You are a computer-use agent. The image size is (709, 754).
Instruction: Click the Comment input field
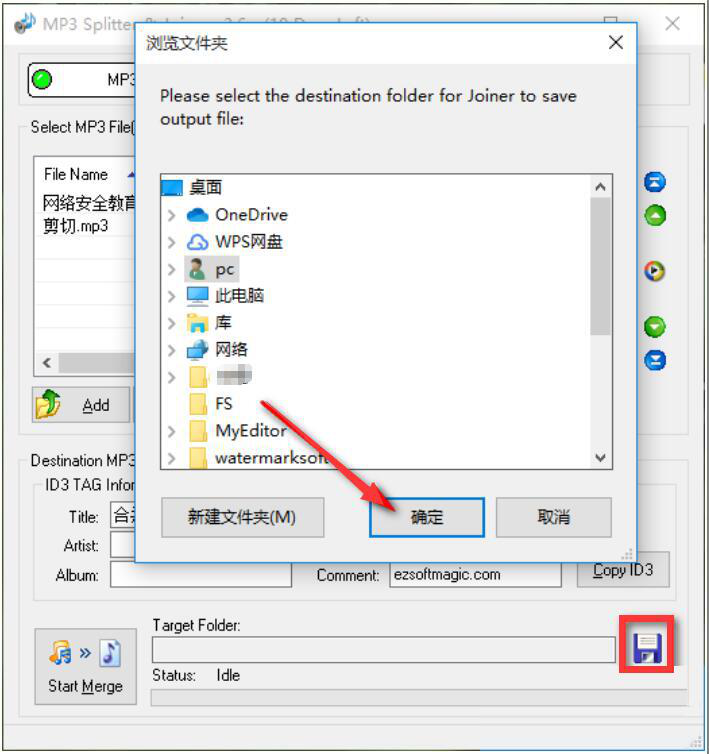[x=475, y=575]
